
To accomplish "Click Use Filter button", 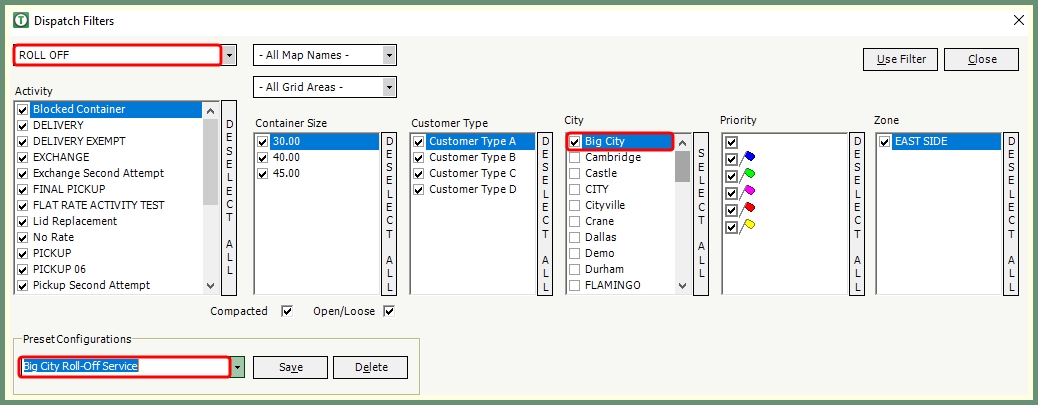I will 901,59.
